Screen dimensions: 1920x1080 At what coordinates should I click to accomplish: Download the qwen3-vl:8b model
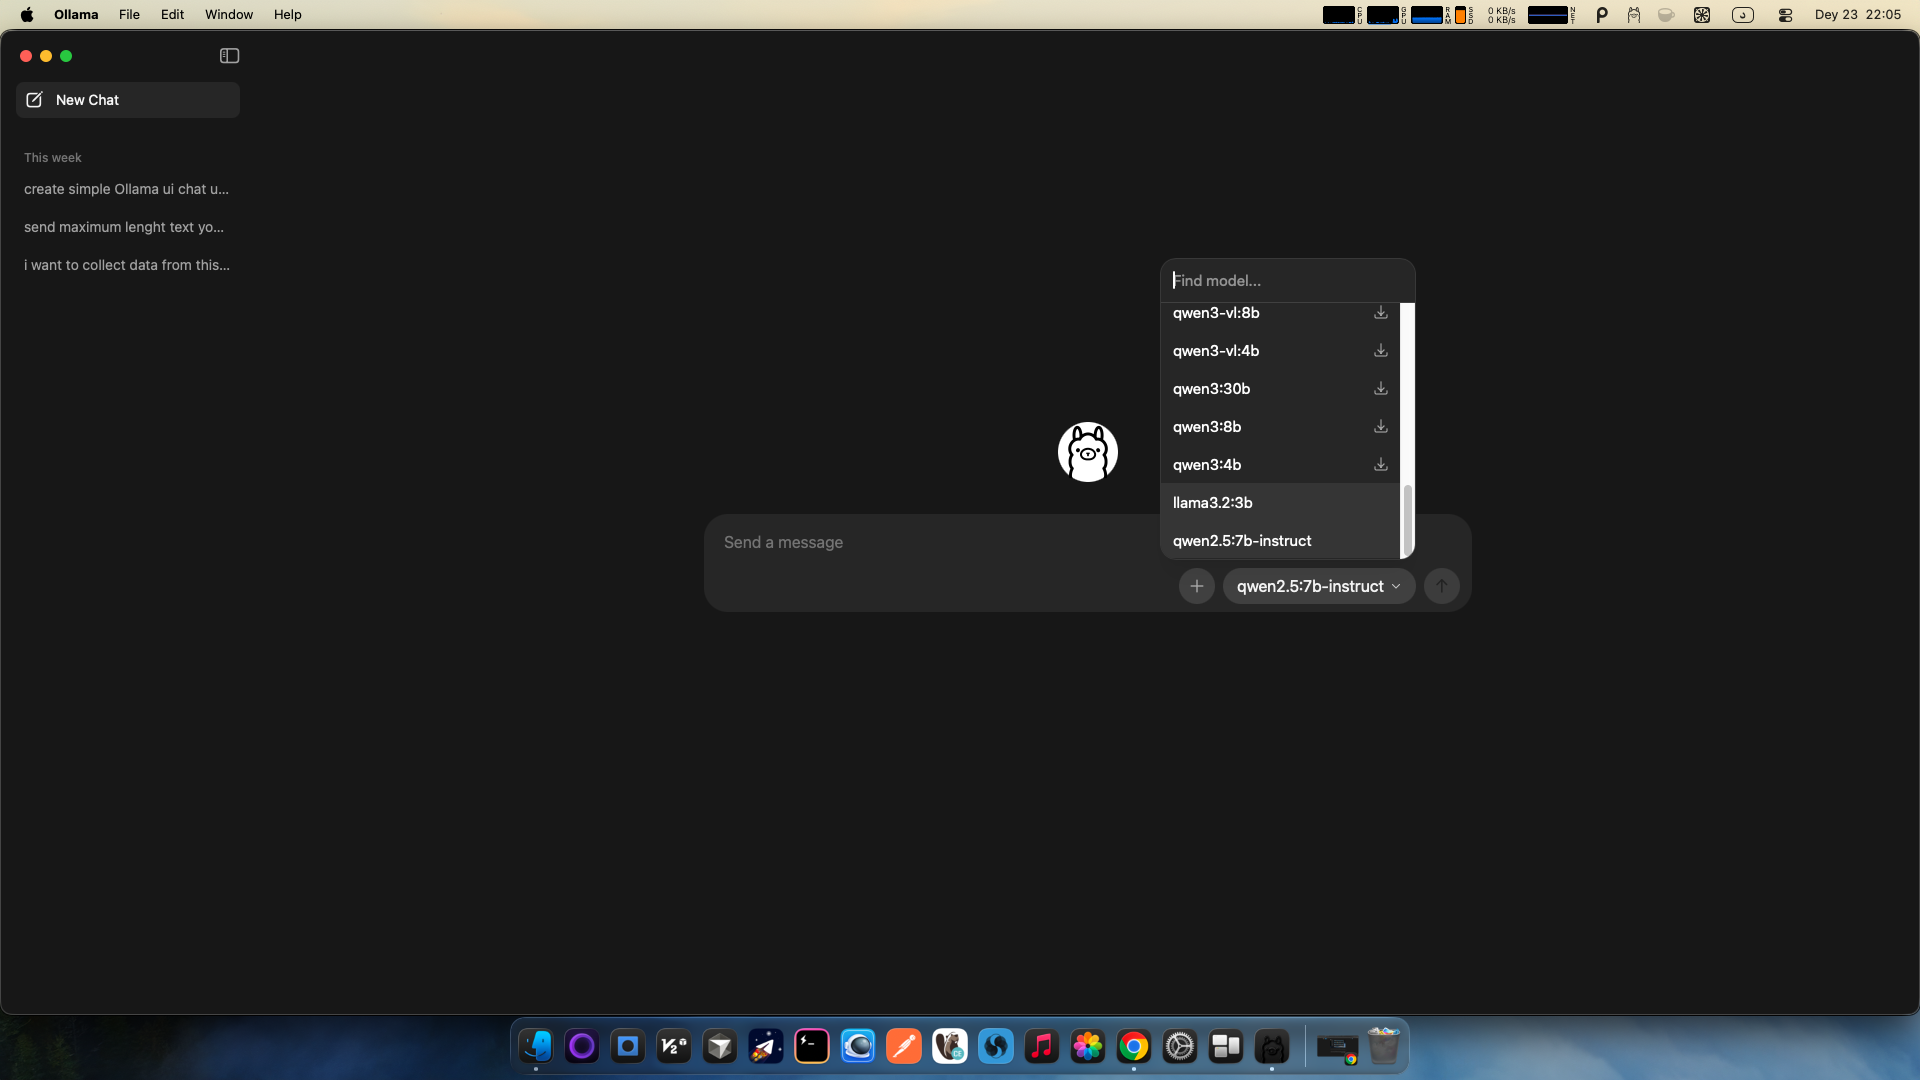(1380, 313)
